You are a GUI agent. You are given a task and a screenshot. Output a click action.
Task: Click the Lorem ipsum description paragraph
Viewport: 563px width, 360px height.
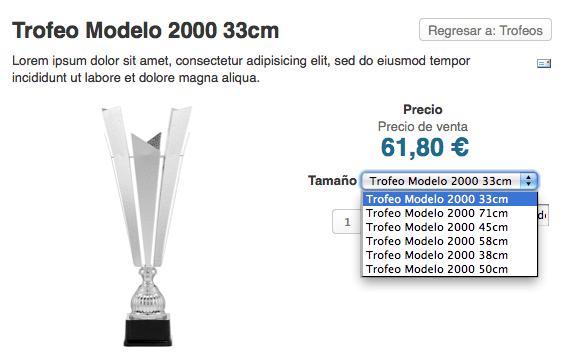coord(241,69)
